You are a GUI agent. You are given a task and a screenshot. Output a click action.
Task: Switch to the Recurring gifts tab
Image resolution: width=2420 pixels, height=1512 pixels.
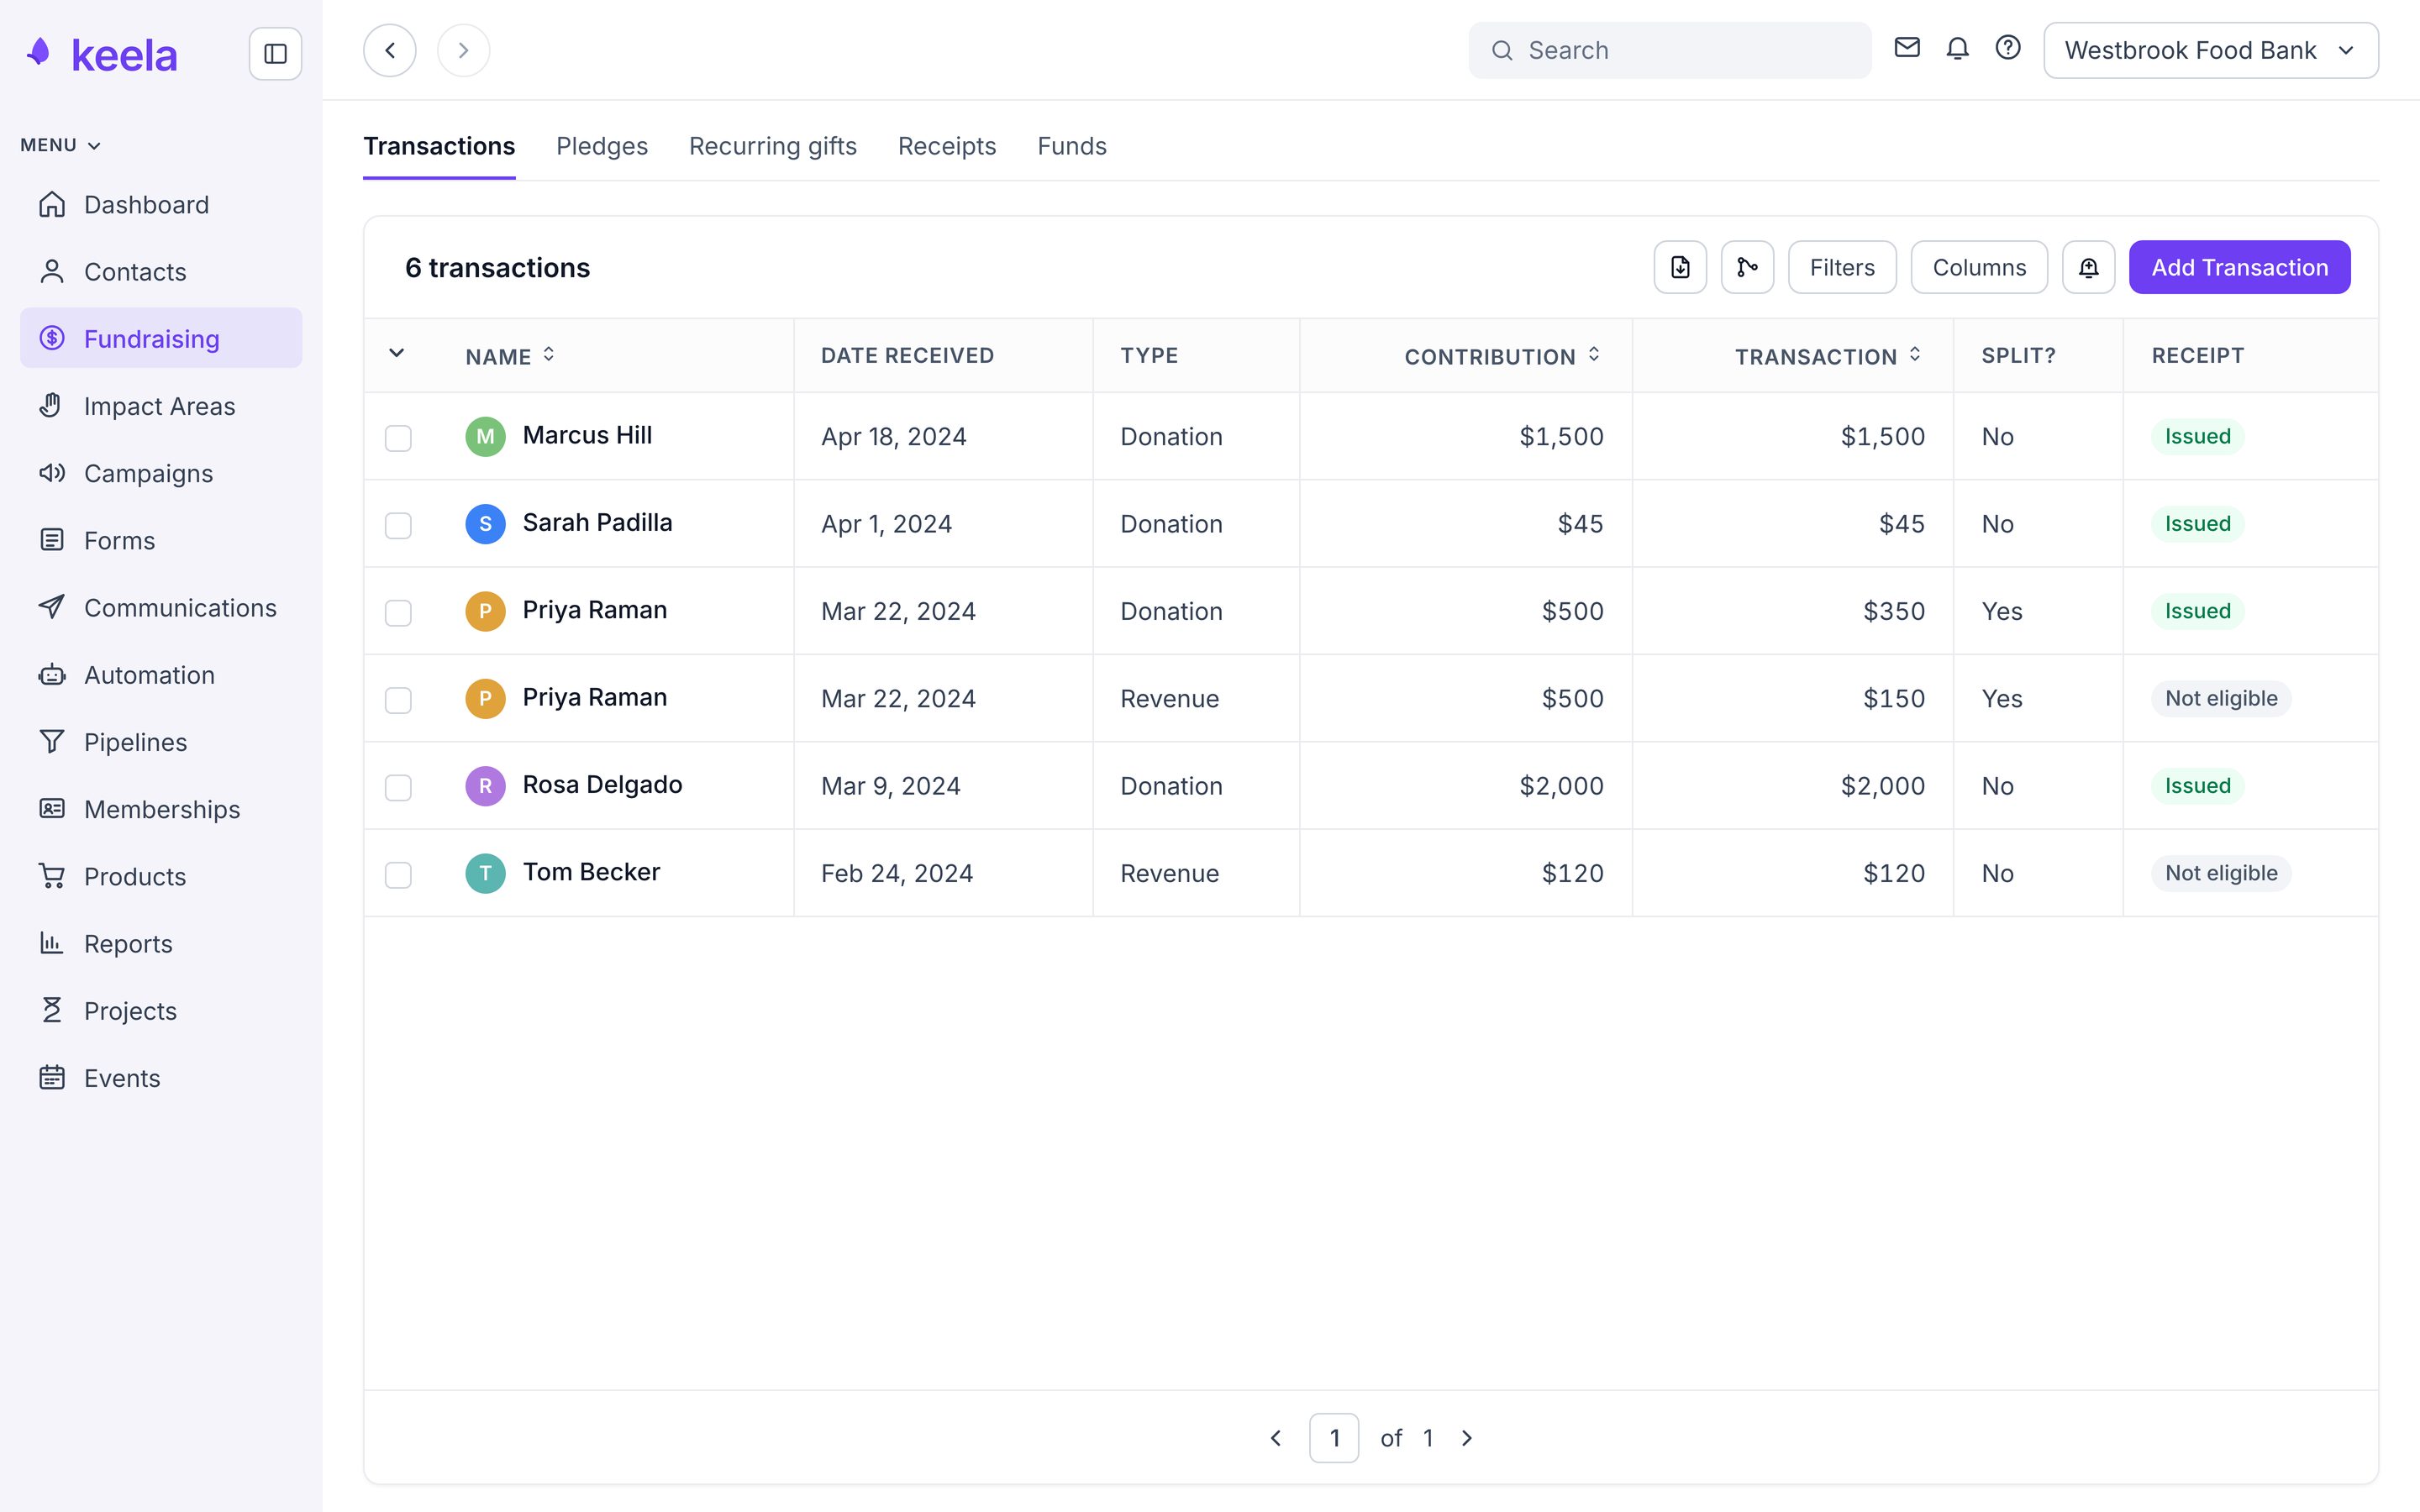tap(773, 146)
